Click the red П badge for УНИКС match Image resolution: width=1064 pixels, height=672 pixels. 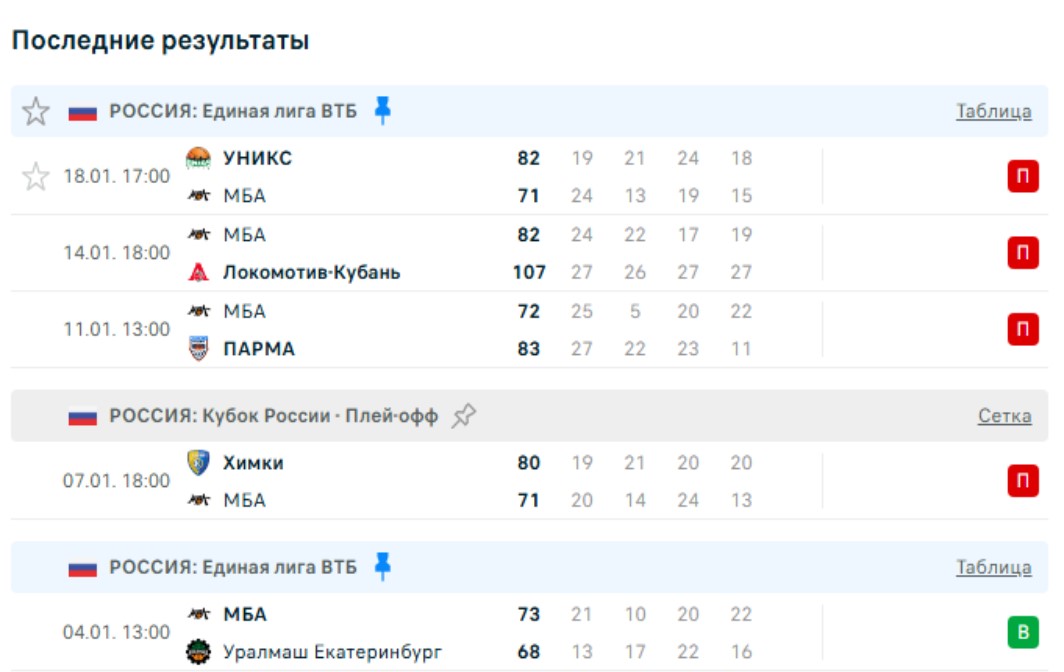tap(1022, 177)
